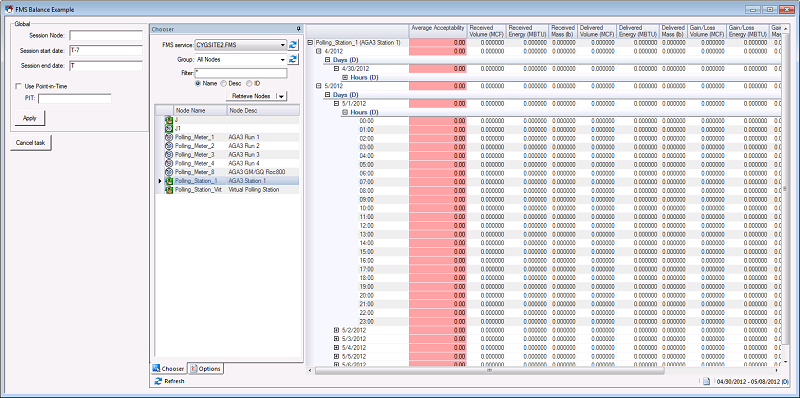Open the FMS service dropdown
This screenshot has width=800, height=398.
point(283,45)
